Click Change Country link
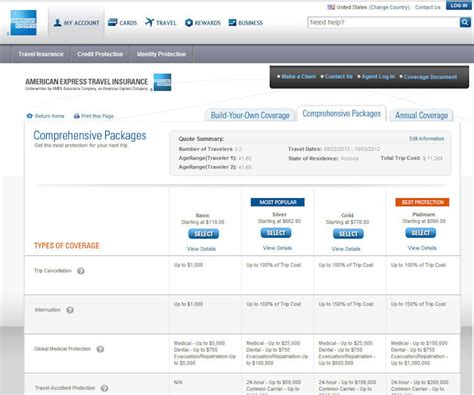 [390, 7]
